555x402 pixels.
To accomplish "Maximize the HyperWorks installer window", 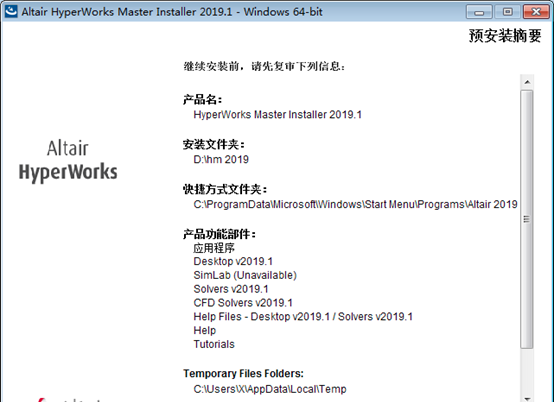I will point(507,12).
